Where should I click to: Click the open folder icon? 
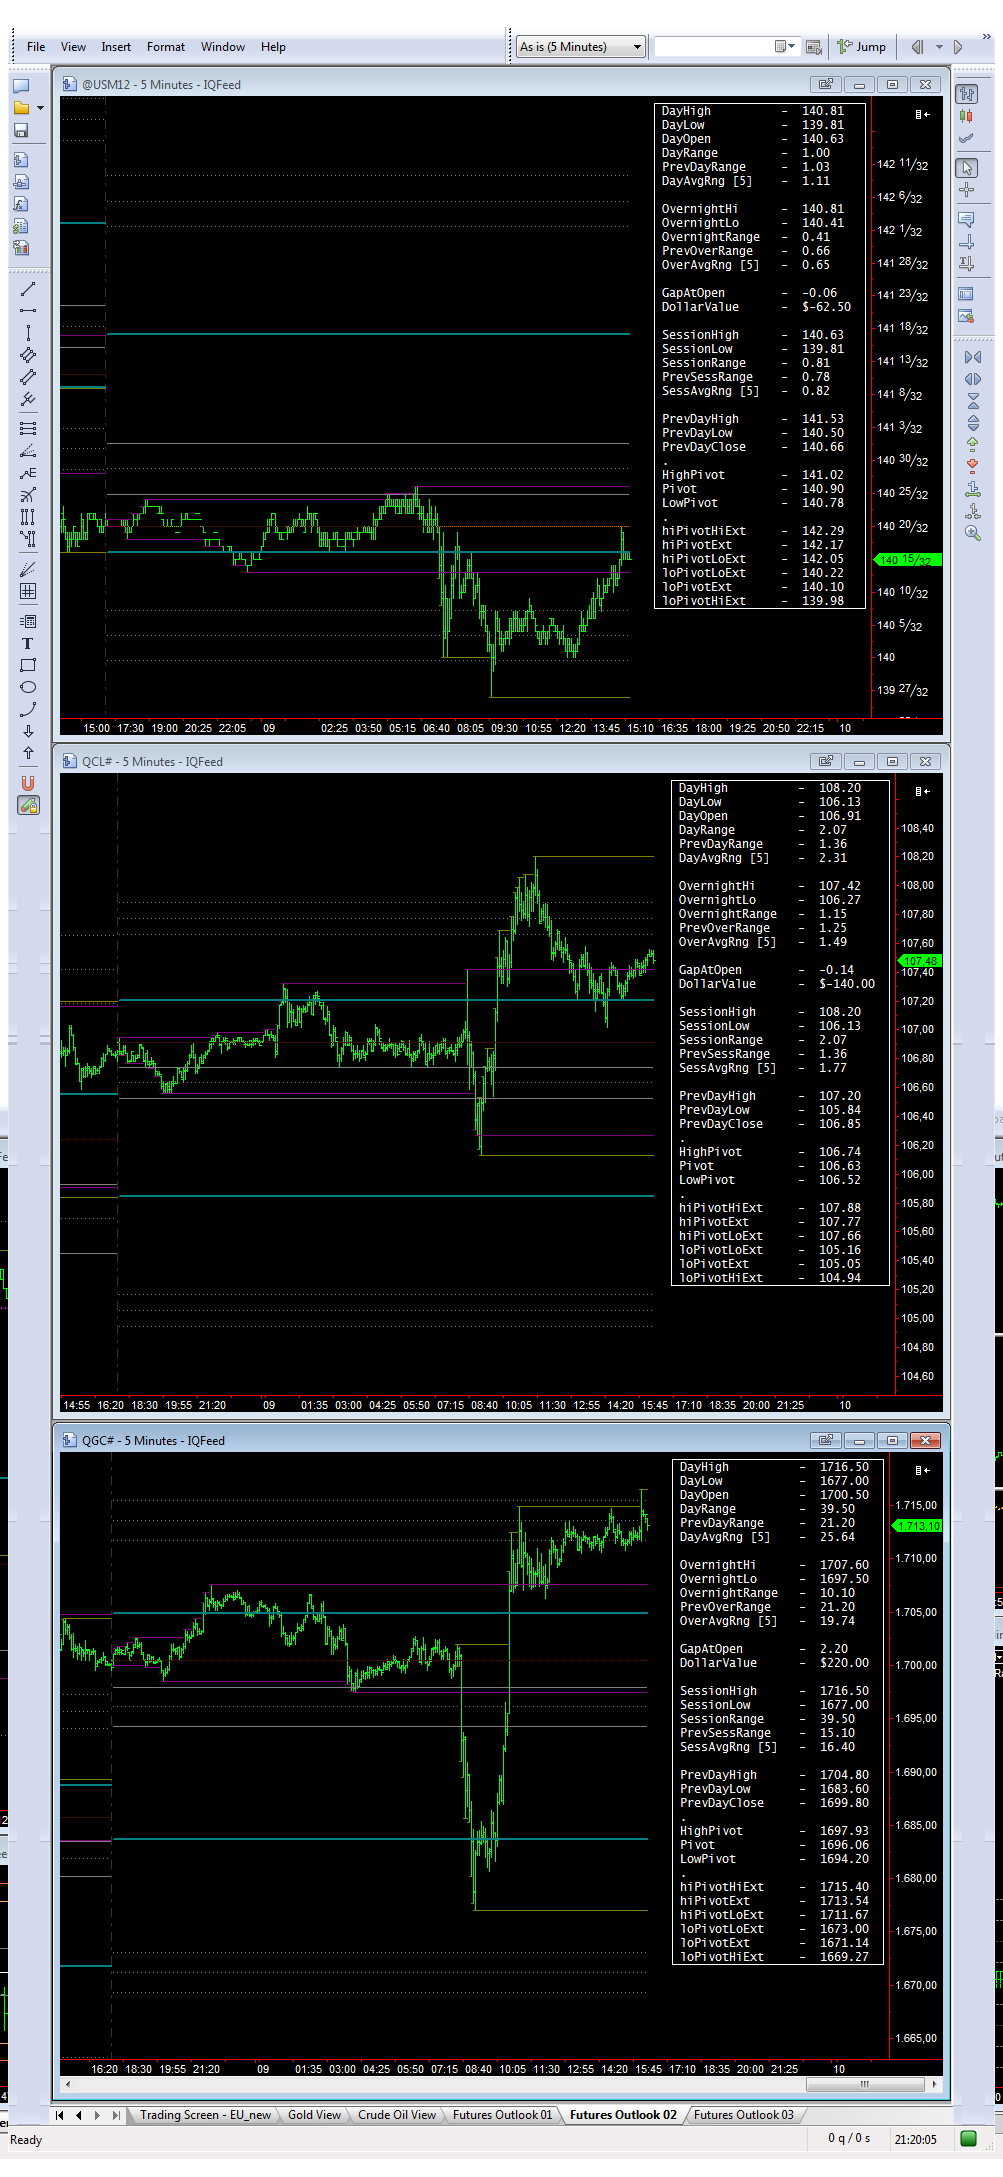(x=21, y=108)
